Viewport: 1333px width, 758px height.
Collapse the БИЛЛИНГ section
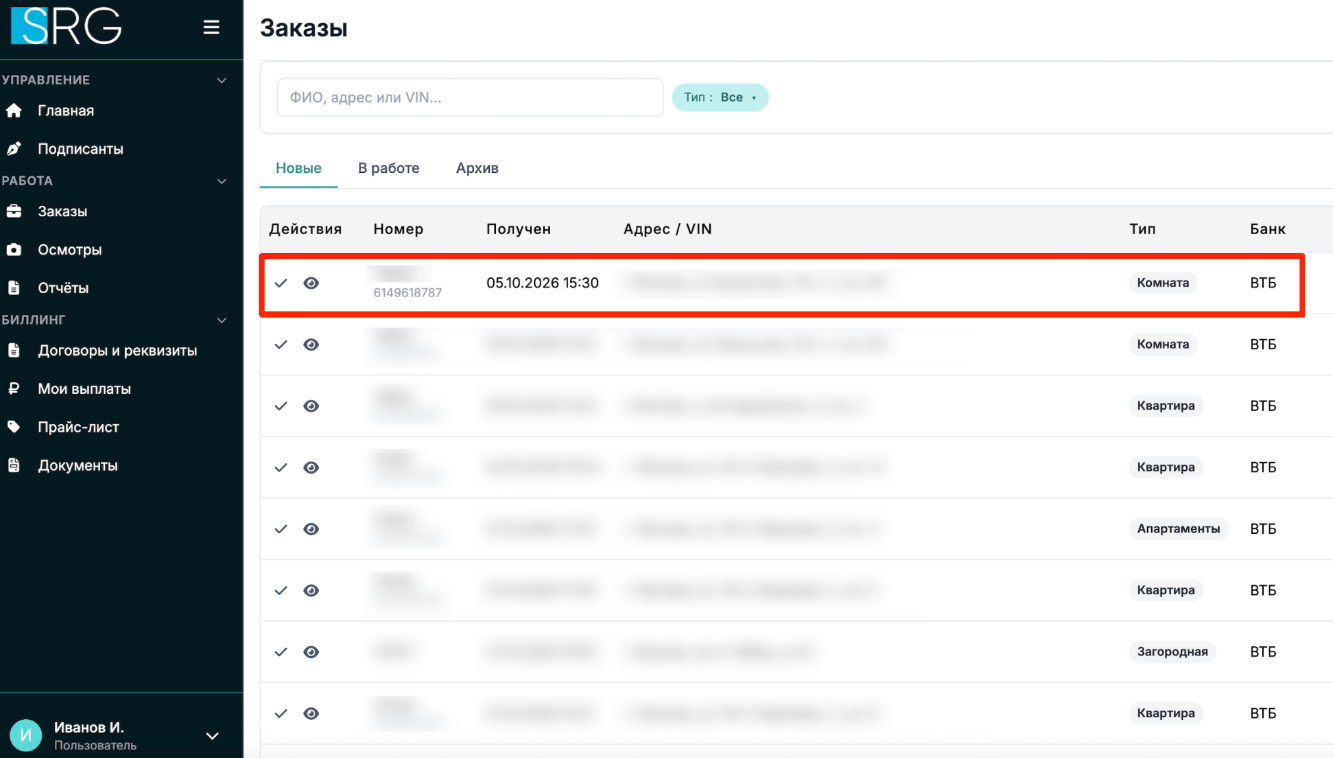click(x=222, y=320)
